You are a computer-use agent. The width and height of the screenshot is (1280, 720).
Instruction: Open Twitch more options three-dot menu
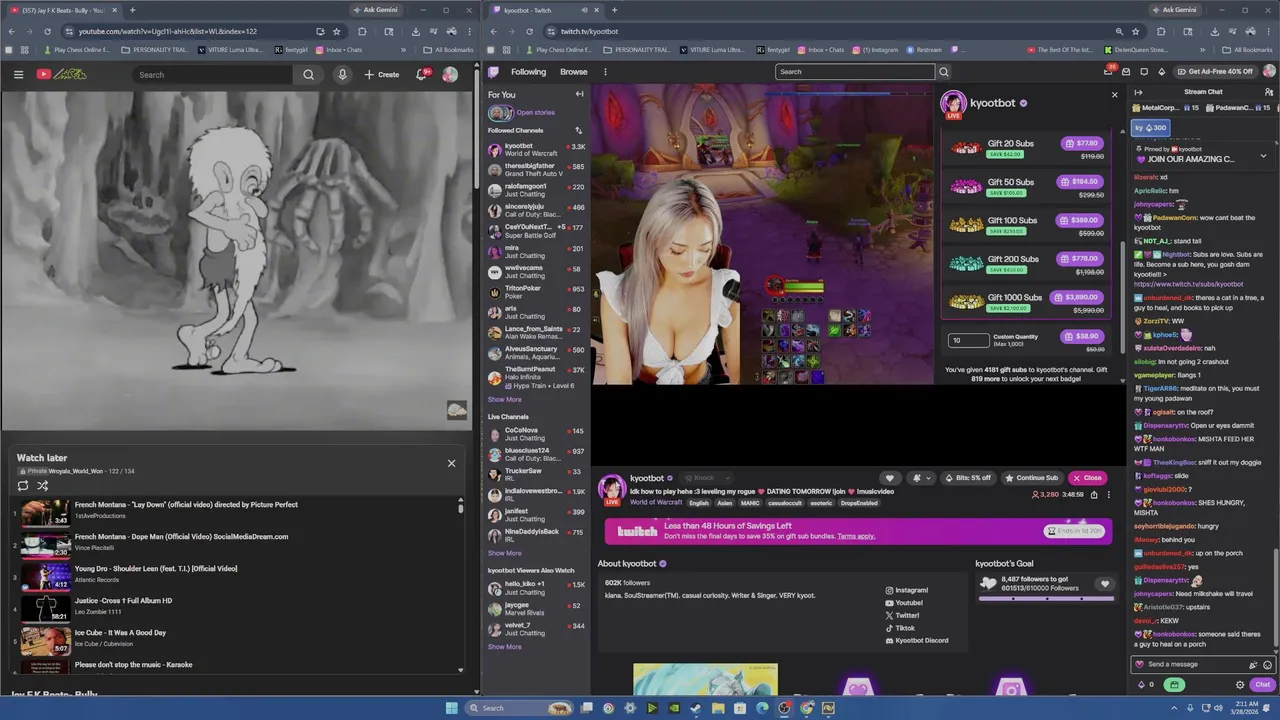(605, 72)
